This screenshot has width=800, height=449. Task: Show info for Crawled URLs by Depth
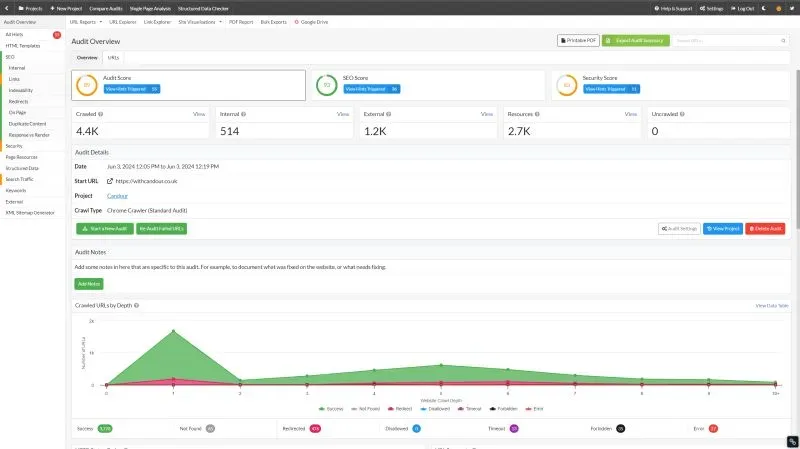(136, 306)
